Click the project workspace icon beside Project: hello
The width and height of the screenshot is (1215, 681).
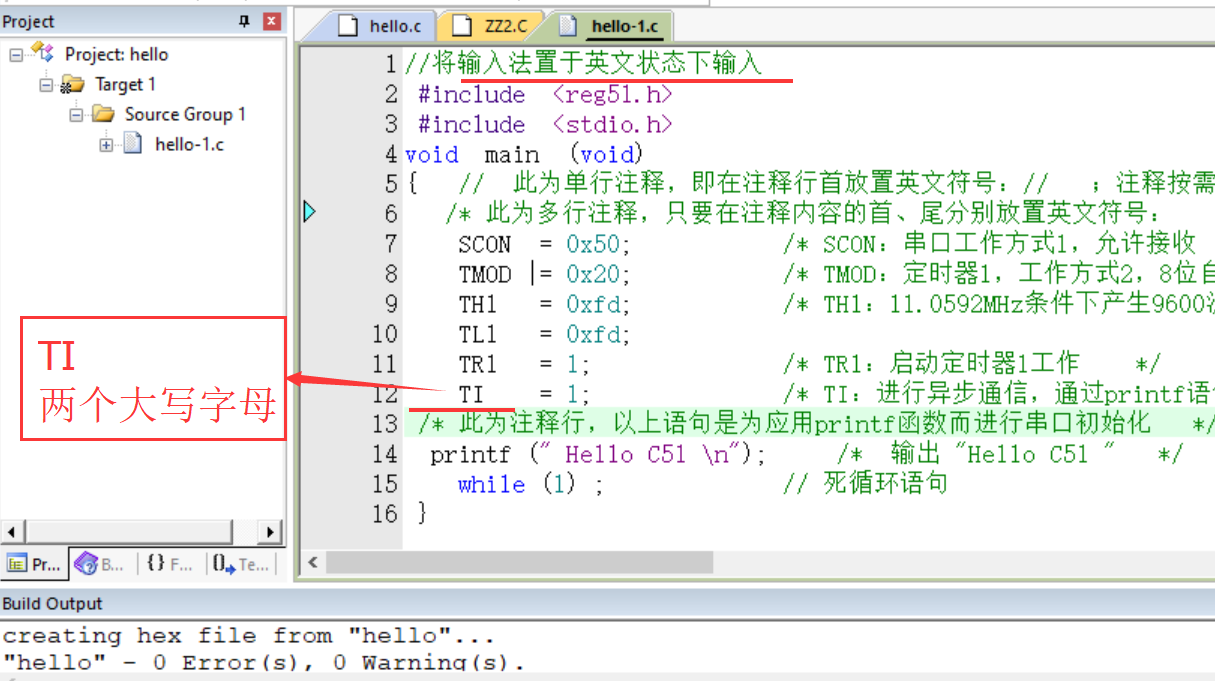42,53
